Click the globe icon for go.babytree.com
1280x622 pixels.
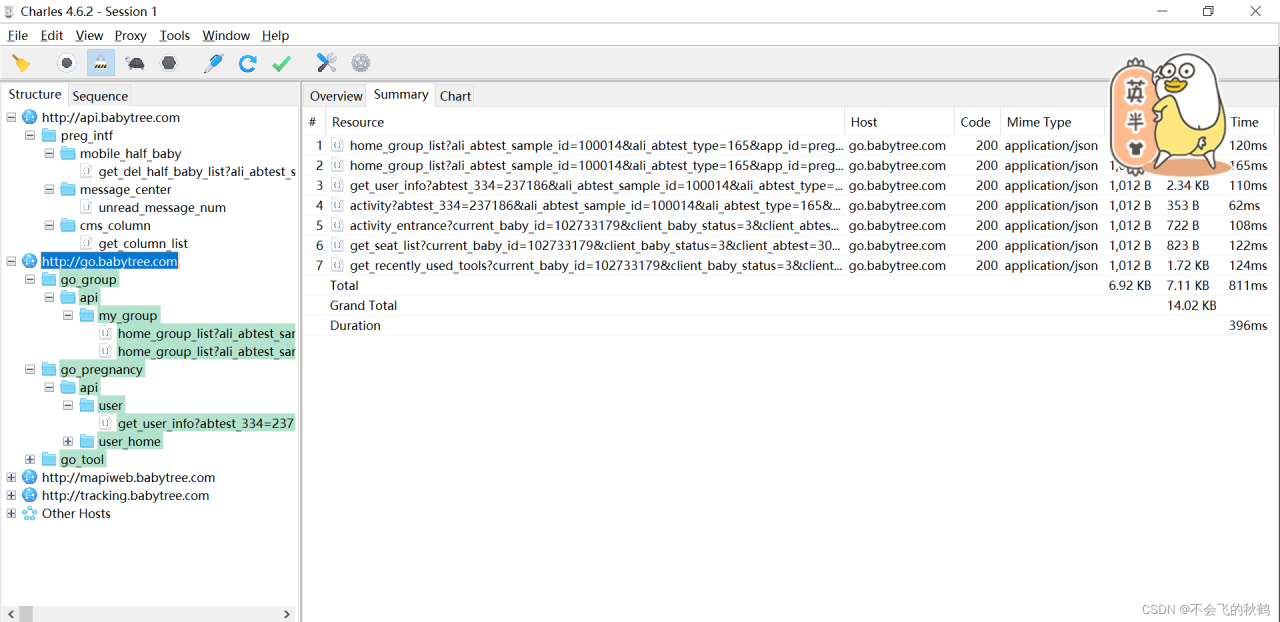30,261
